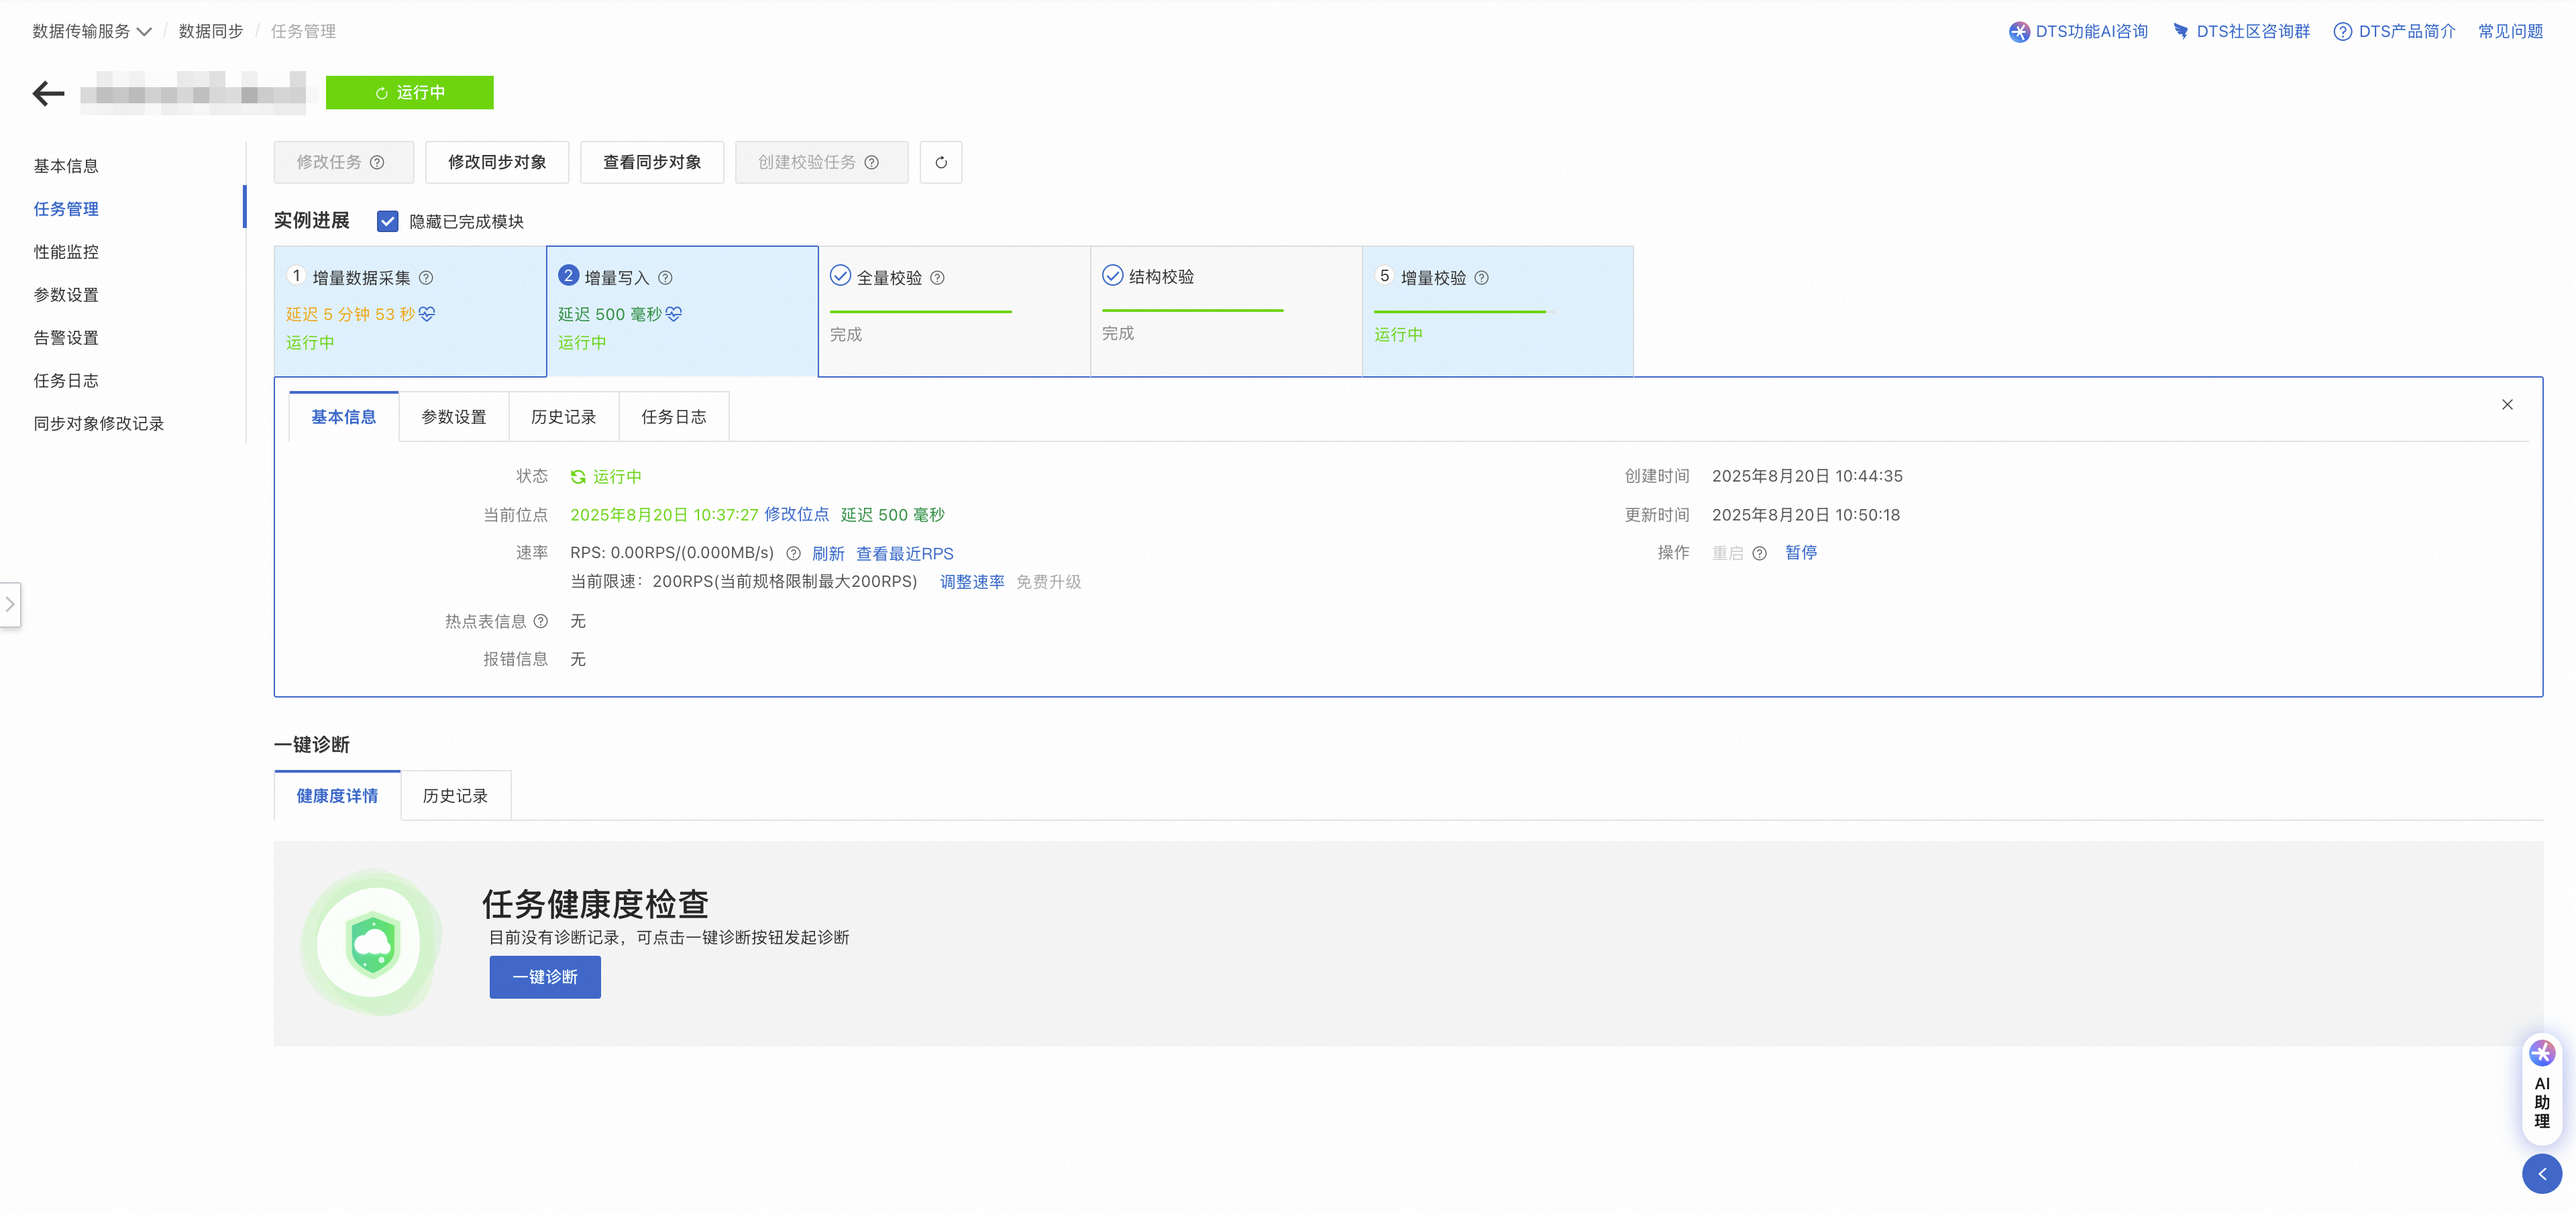
Task: Select the 增量校验 step card
Action: click(x=1497, y=311)
